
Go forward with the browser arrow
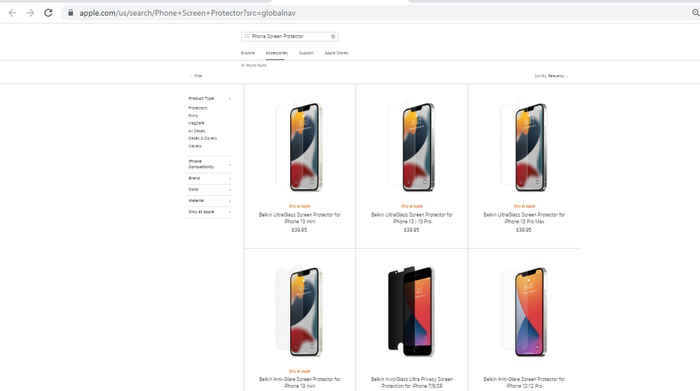point(30,13)
